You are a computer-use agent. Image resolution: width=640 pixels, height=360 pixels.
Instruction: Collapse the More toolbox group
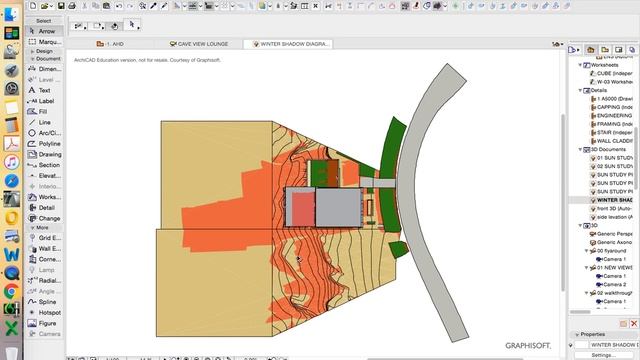(x=32, y=228)
